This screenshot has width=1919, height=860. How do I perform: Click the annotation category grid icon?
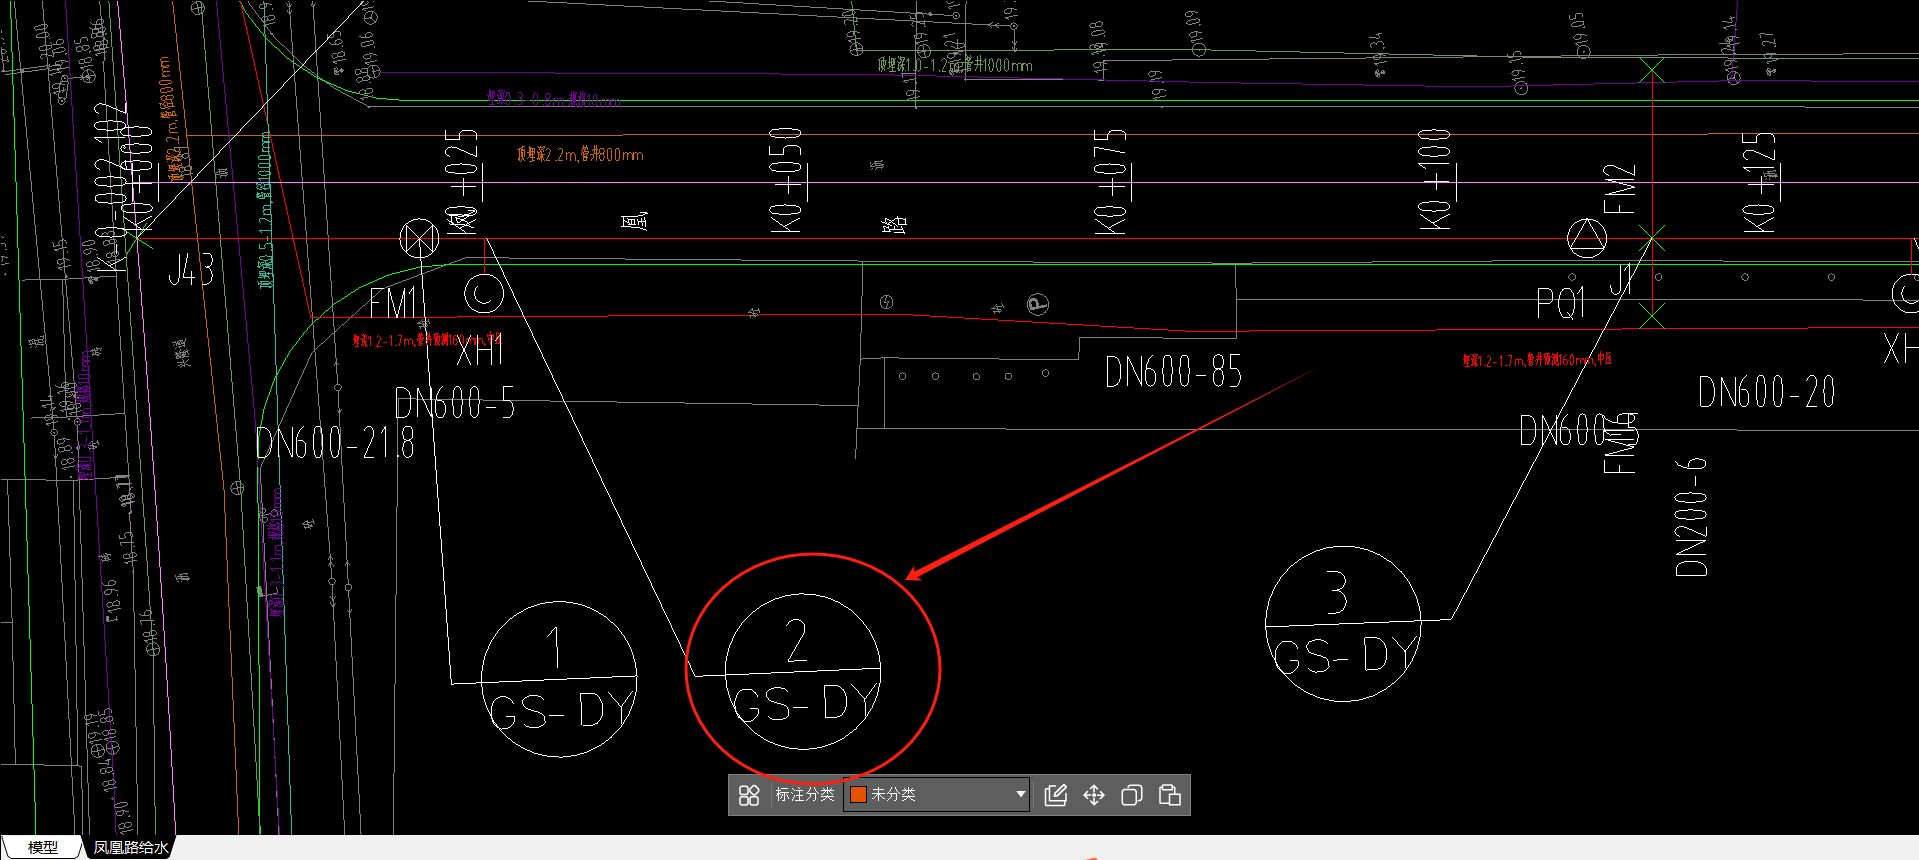point(749,795)
